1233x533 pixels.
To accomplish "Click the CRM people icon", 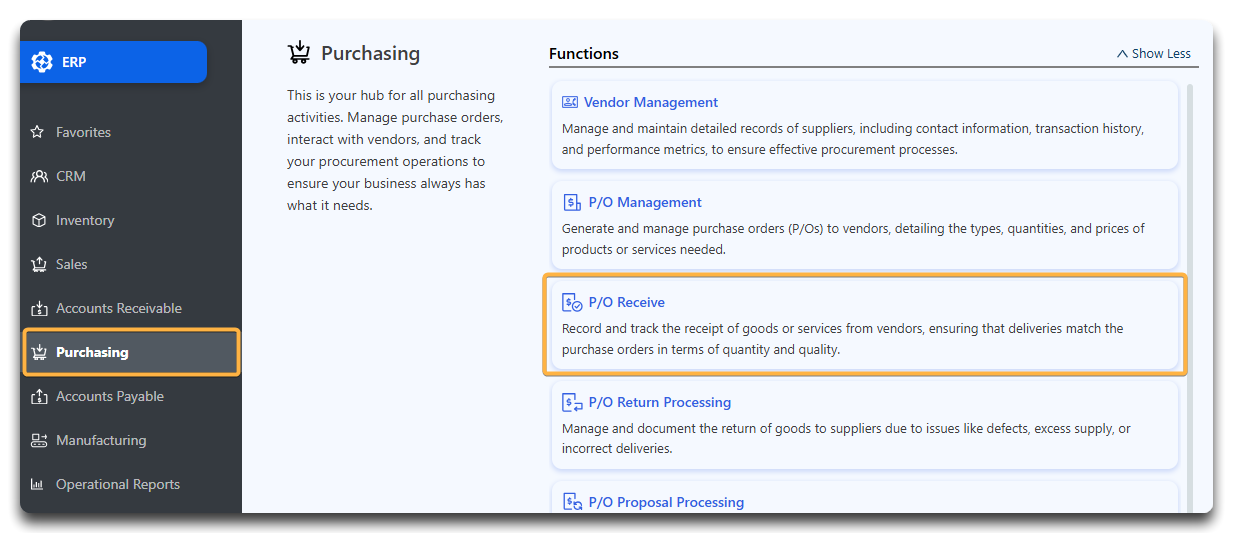I will tap(38, 176).
